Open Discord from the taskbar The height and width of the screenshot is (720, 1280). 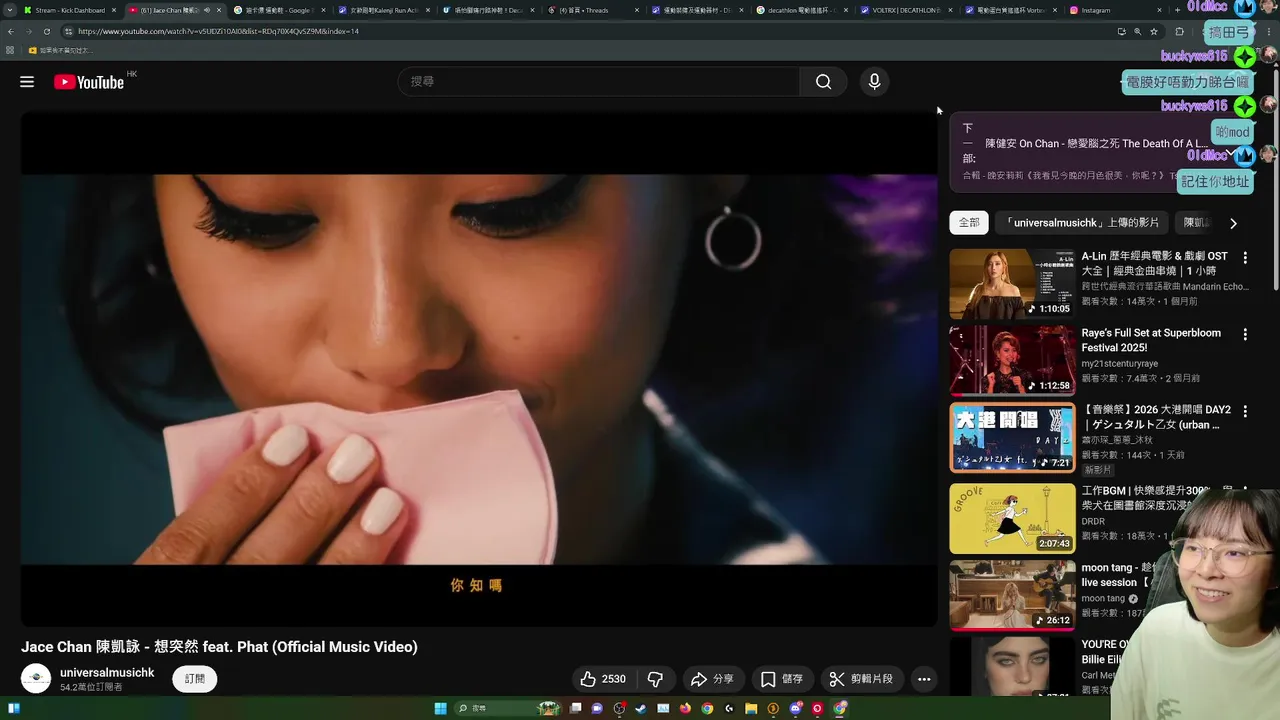point(795,709)
